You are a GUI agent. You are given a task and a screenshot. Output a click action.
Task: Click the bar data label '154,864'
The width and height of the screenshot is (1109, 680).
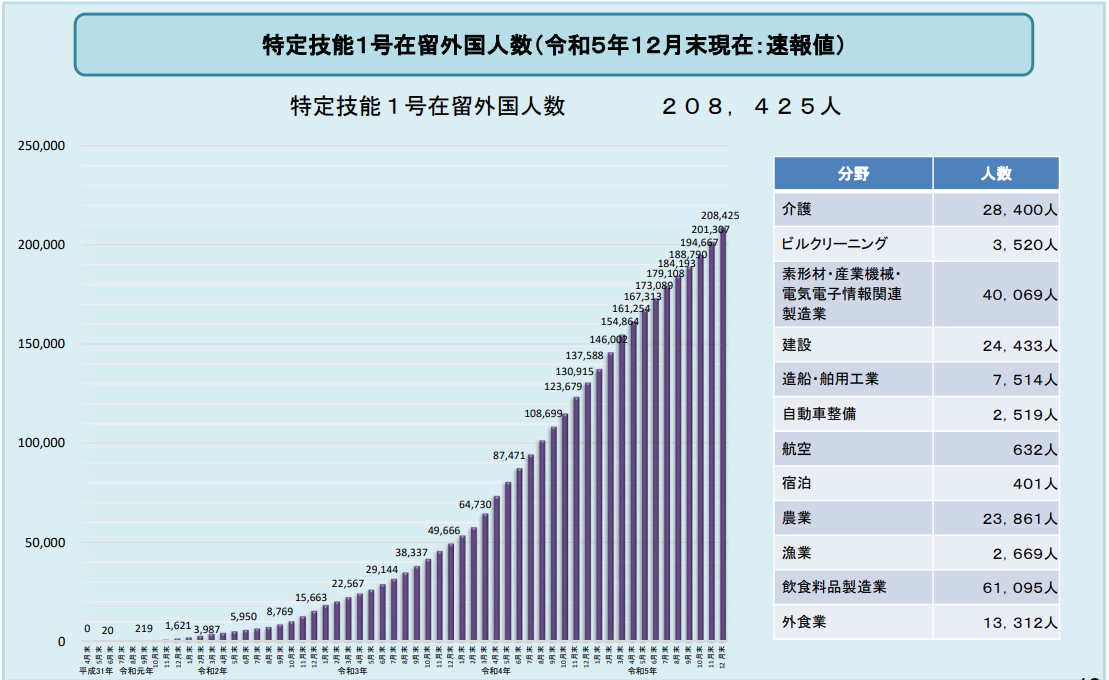point(620,321)
